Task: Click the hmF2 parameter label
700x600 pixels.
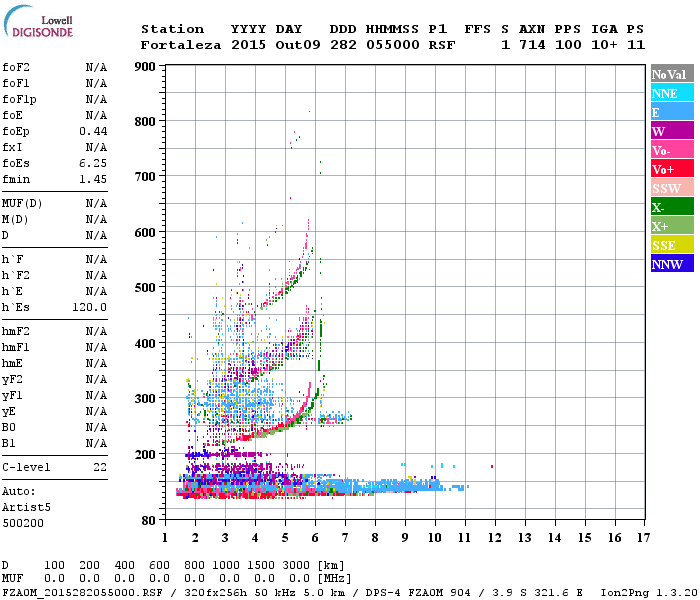Action: click(x=16, y=332)
